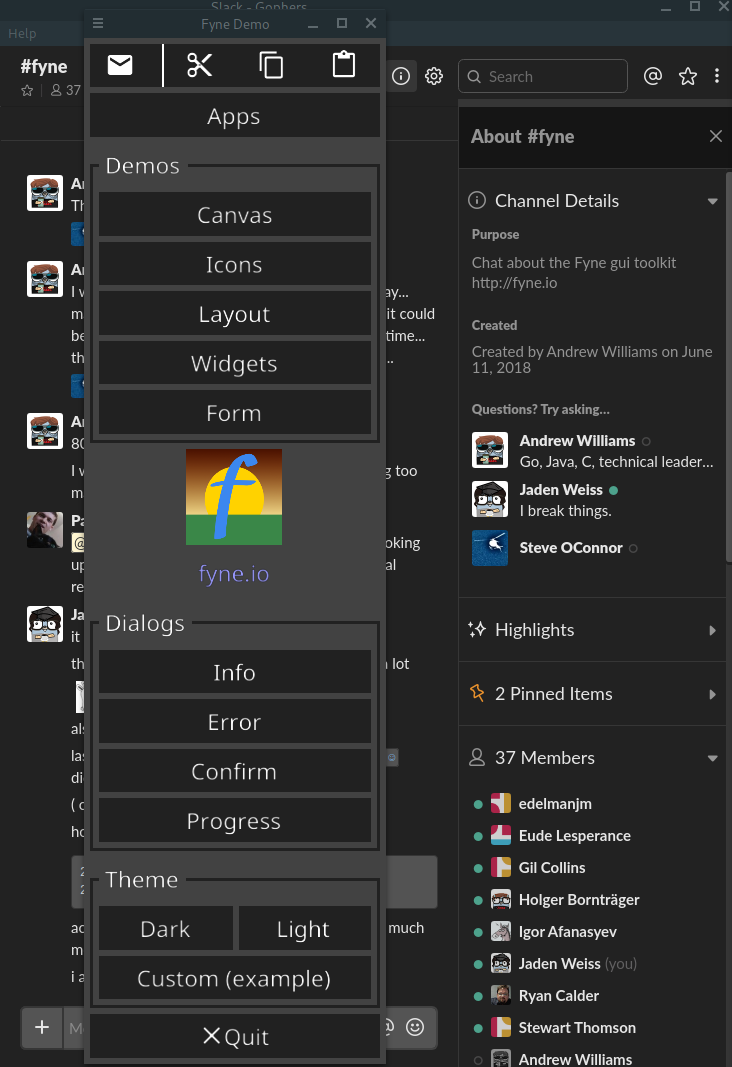Star the #fyne channel
Image resolution: width=732 pixels, height=1067 pixels.
[26, 91]
